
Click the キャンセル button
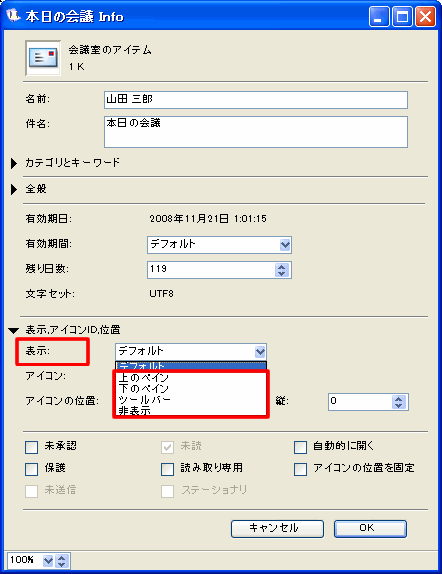[x=277, y=528]
